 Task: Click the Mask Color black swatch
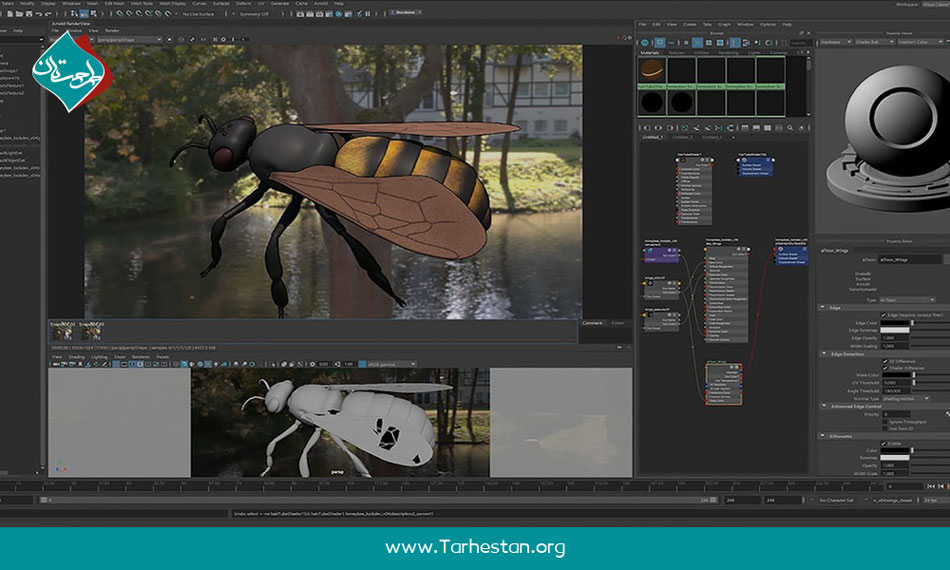(x=897, y=375)
